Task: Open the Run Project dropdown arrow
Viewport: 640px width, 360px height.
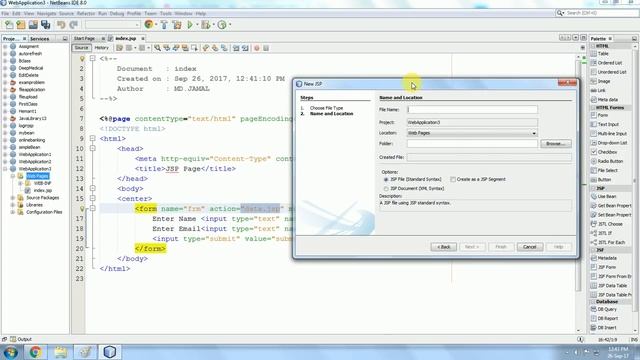Action: click(x=197, y=25)
